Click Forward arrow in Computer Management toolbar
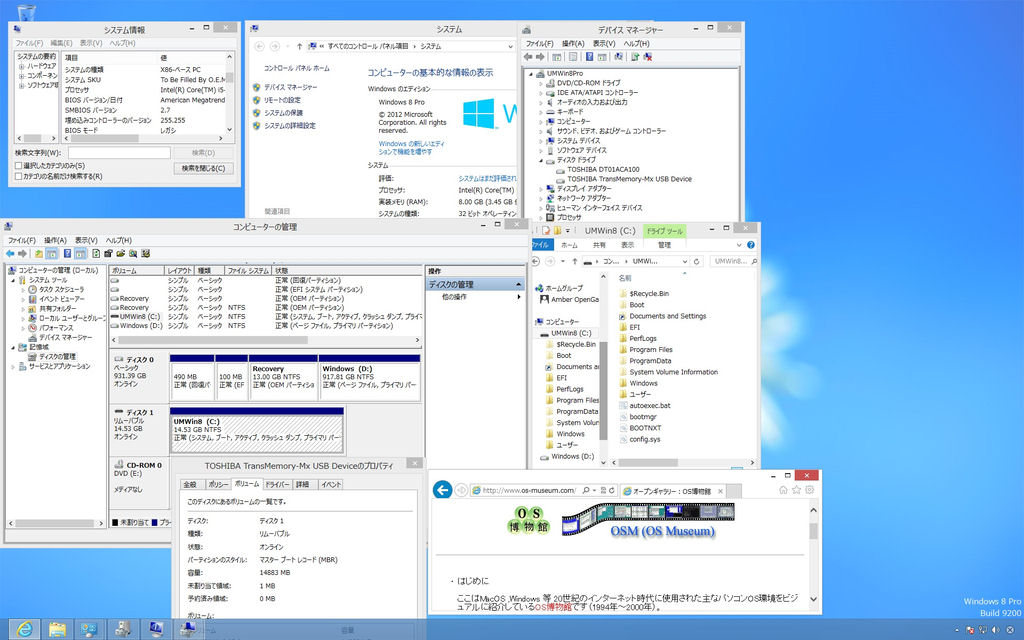The image size is (1024, 640). pyautogui.click(x=22, y=253)
